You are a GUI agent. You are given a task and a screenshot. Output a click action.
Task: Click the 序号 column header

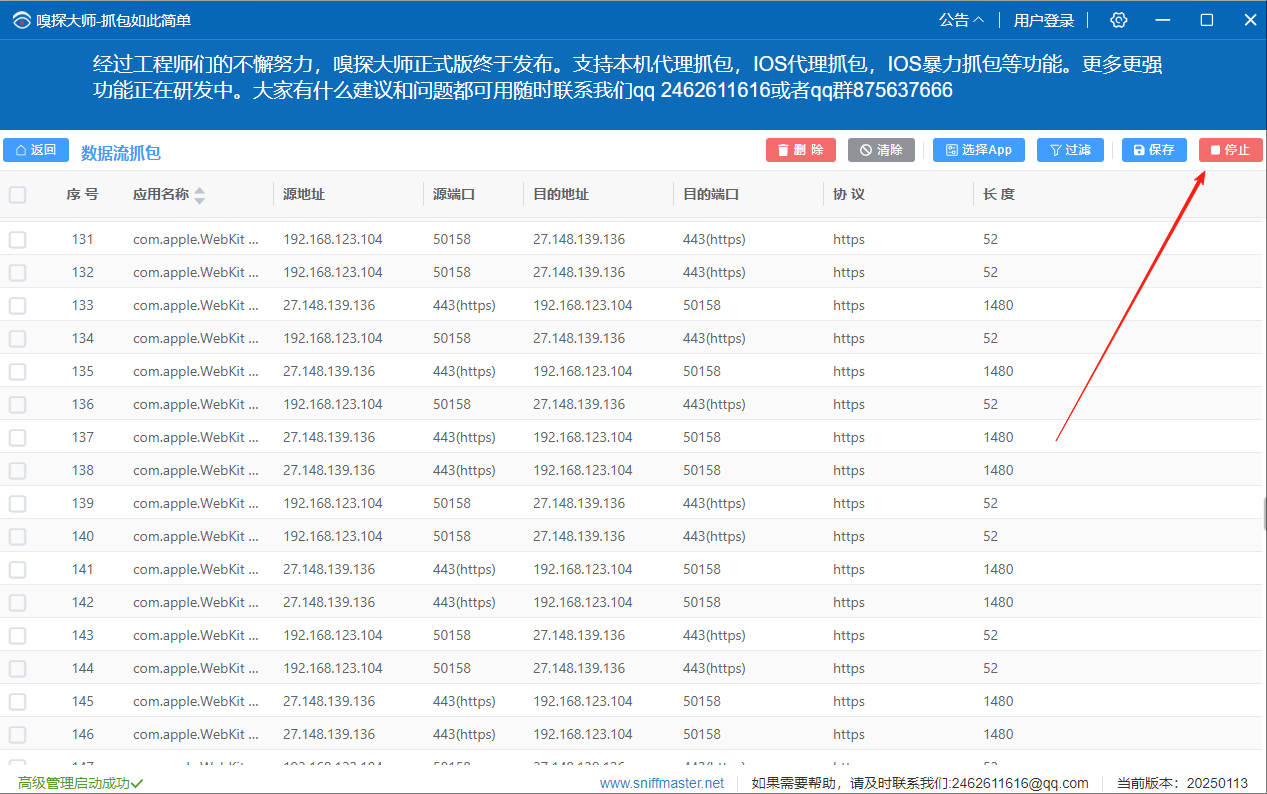(x=83, y=195)
